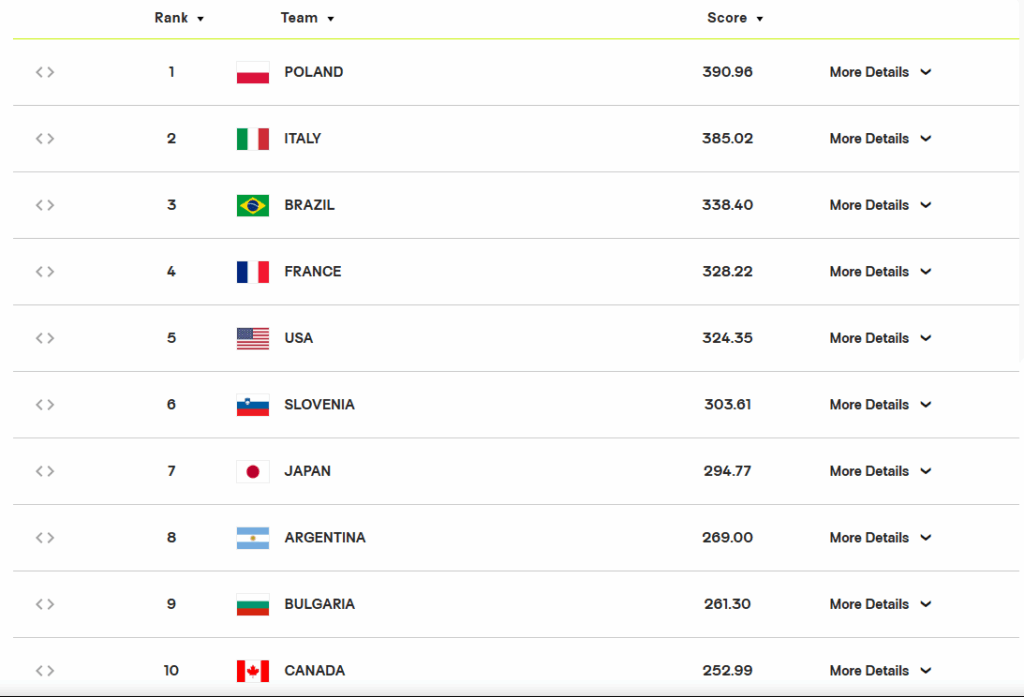Click the Brazil flag icon
This screenshot has width=1024, height=697.
(253, 206)
